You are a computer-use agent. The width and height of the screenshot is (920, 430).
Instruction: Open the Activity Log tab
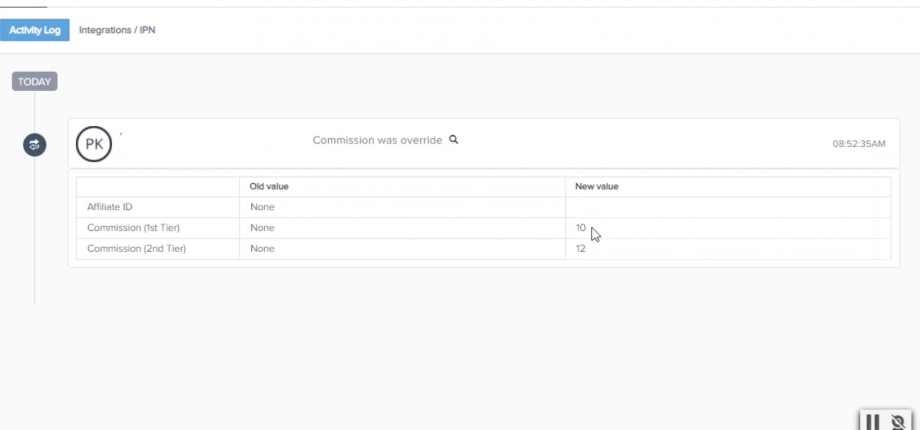(35, 30)
